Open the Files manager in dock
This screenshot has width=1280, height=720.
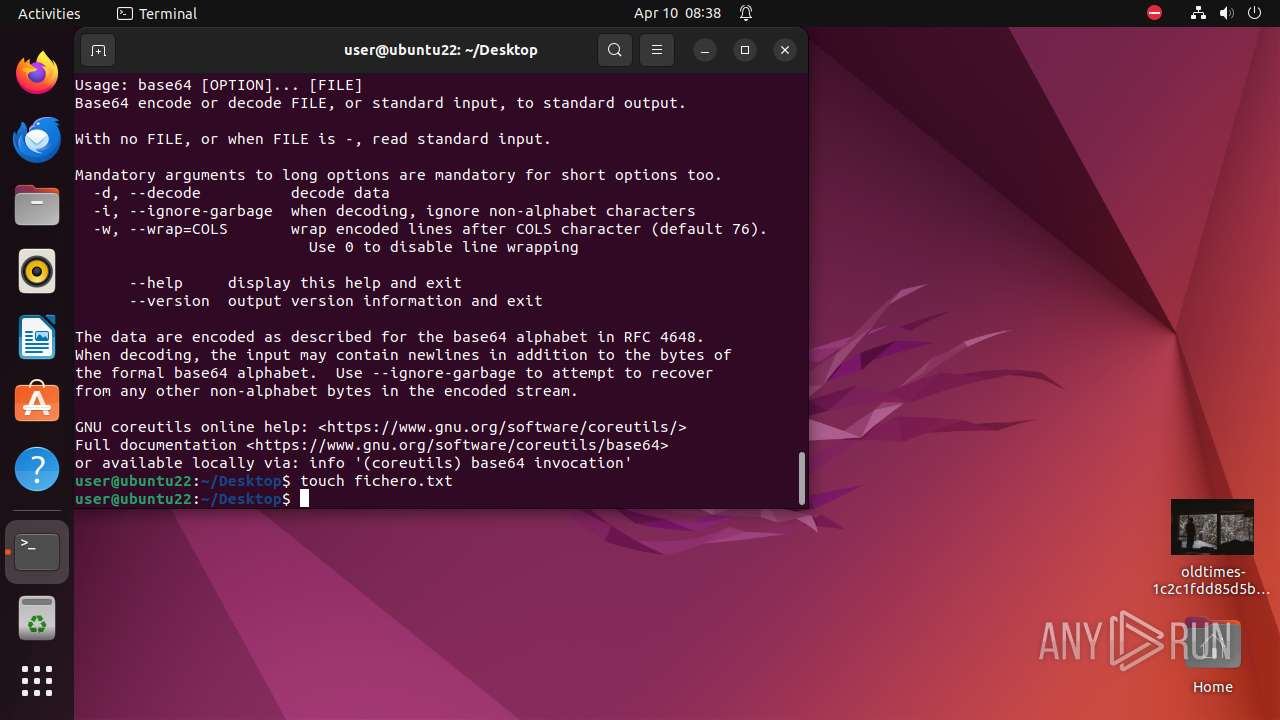point(37,206)
